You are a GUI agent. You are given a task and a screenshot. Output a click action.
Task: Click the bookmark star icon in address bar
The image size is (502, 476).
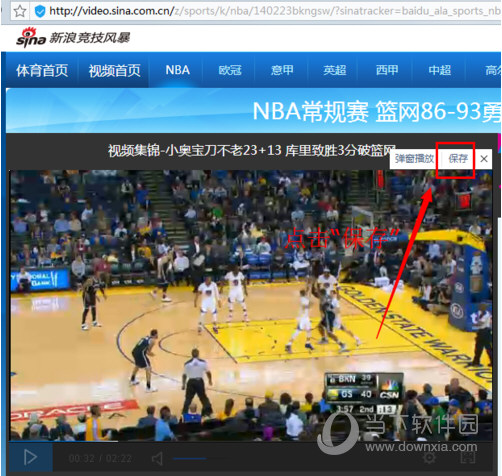tap(20, 11)
